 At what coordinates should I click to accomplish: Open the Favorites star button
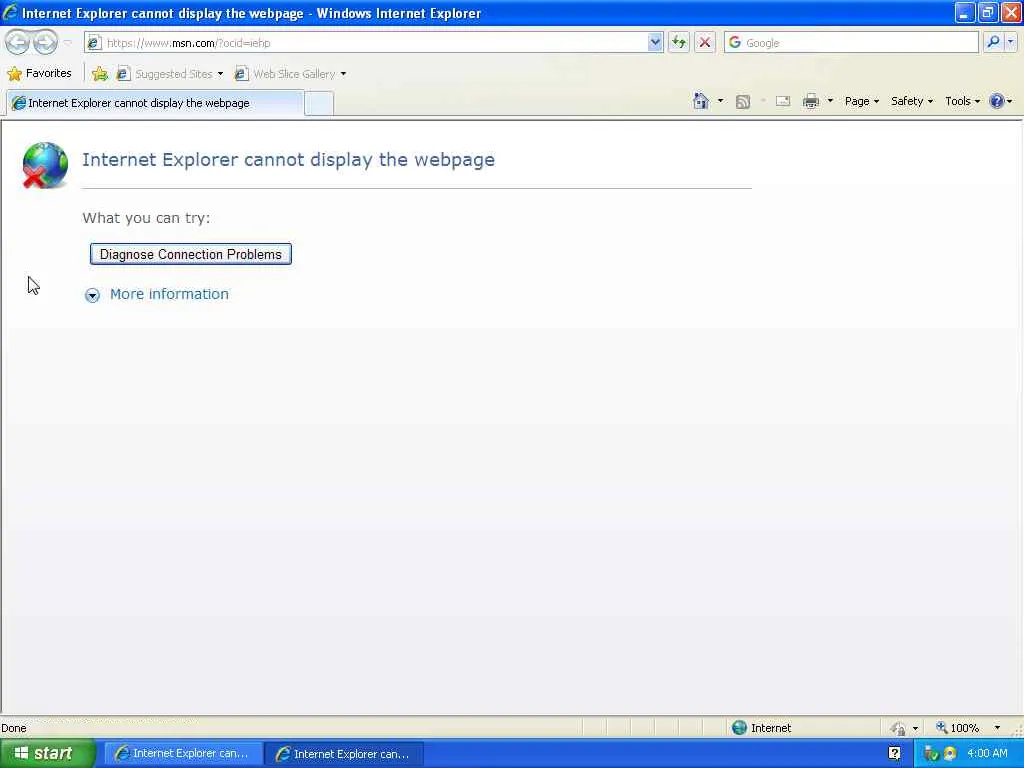[x=39, y=73]
